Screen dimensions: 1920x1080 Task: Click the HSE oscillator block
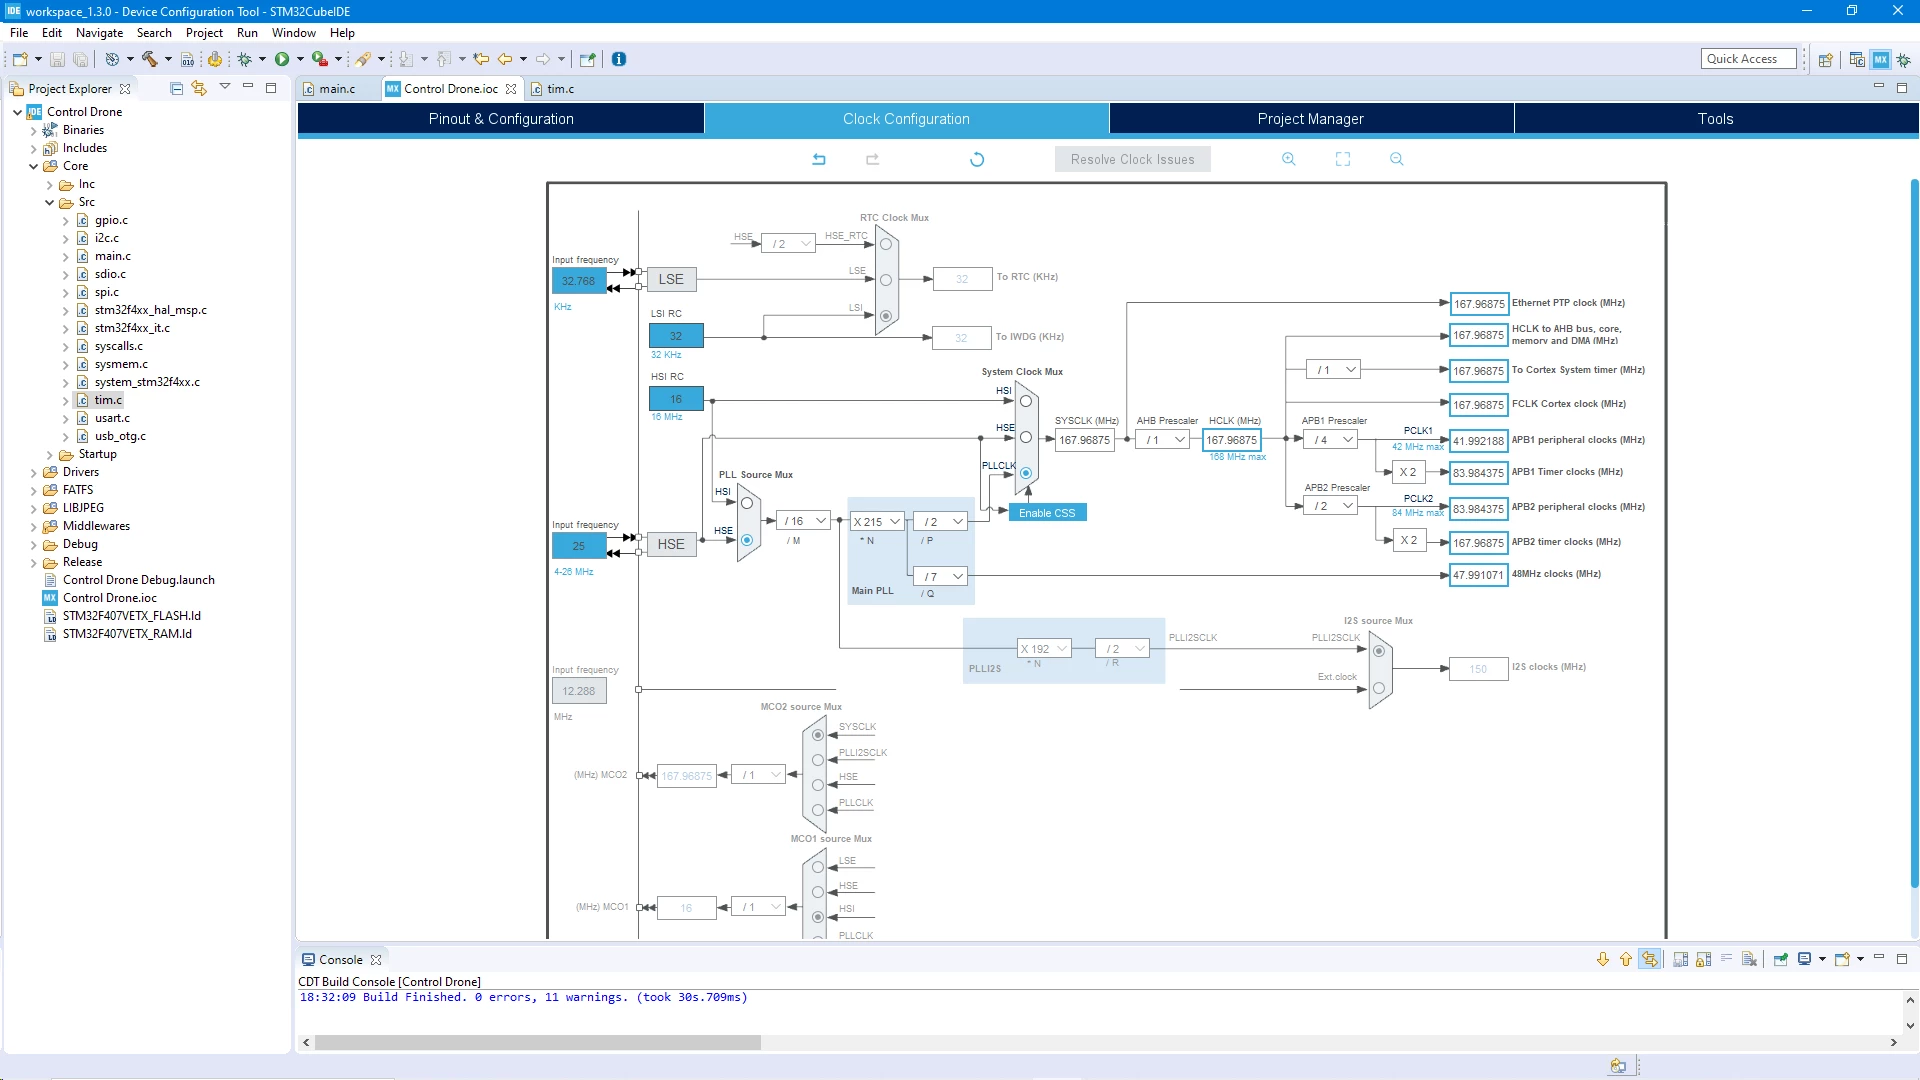[x=671, y=545]
